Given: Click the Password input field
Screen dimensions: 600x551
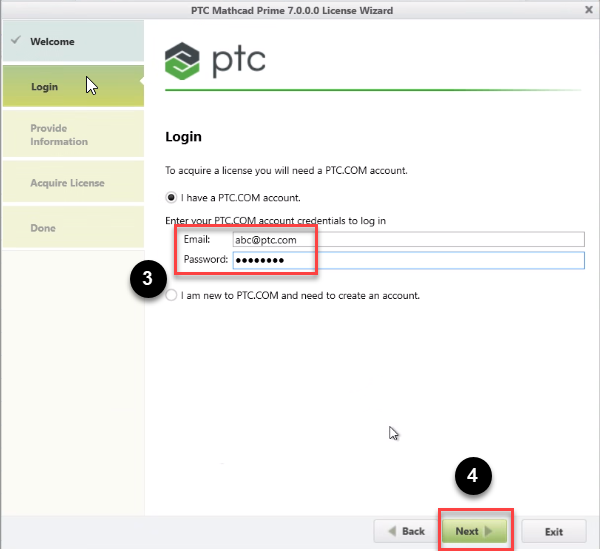Looking at the screenshot, I should click(x=408, y=260).
